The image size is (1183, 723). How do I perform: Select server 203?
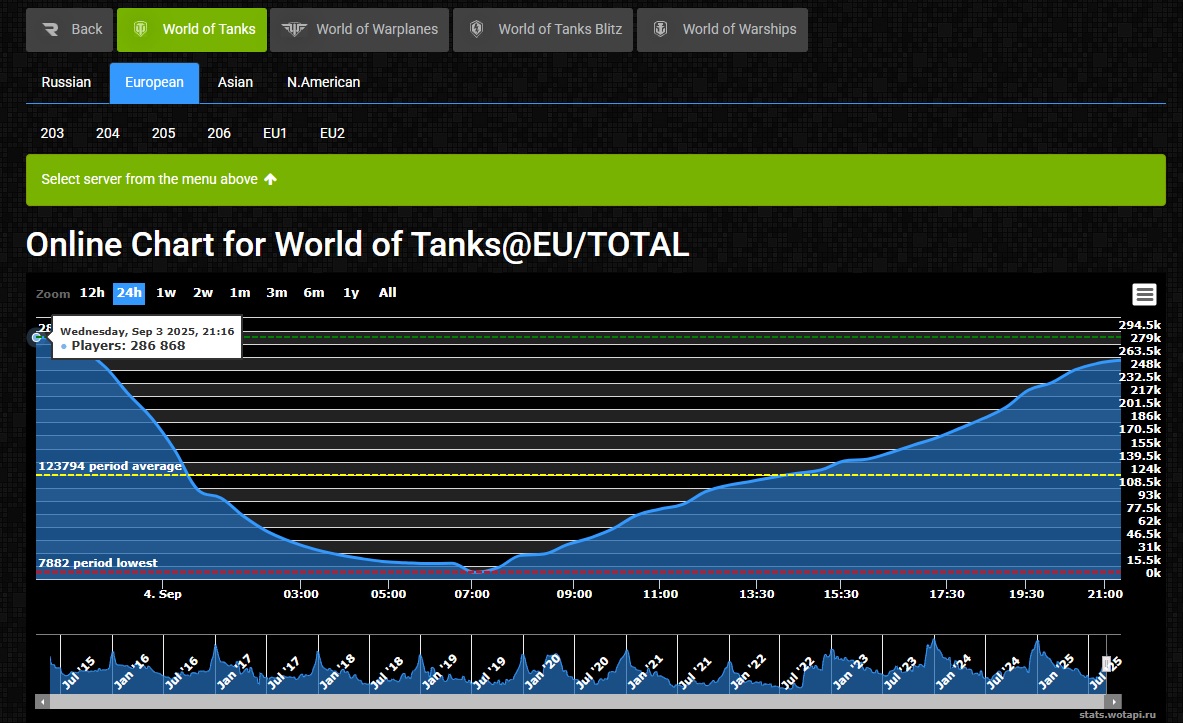(52, 133)
